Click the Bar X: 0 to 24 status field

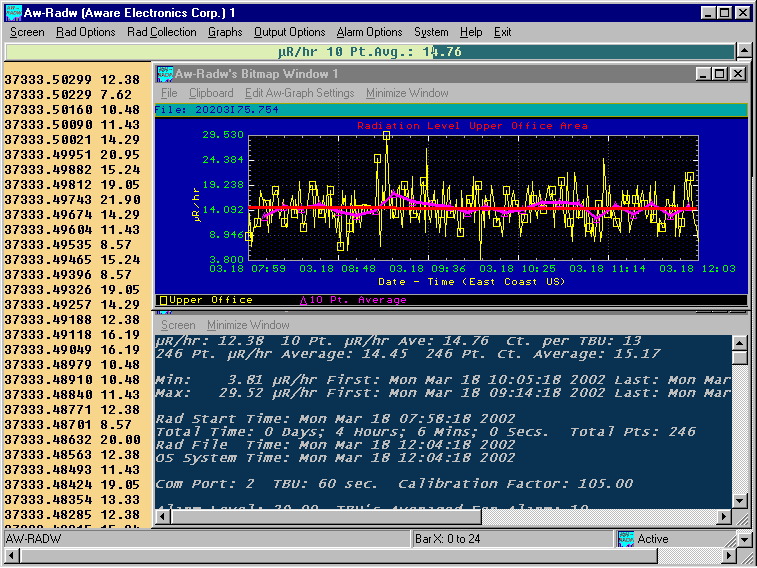coord(513,539)
